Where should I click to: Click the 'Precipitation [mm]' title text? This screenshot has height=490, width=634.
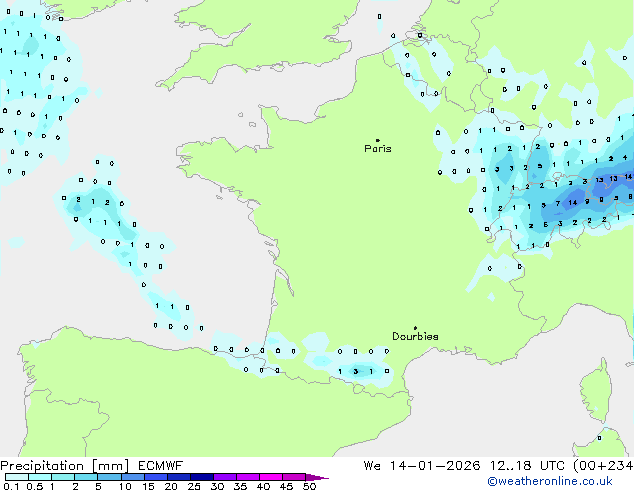coord(65,466)
